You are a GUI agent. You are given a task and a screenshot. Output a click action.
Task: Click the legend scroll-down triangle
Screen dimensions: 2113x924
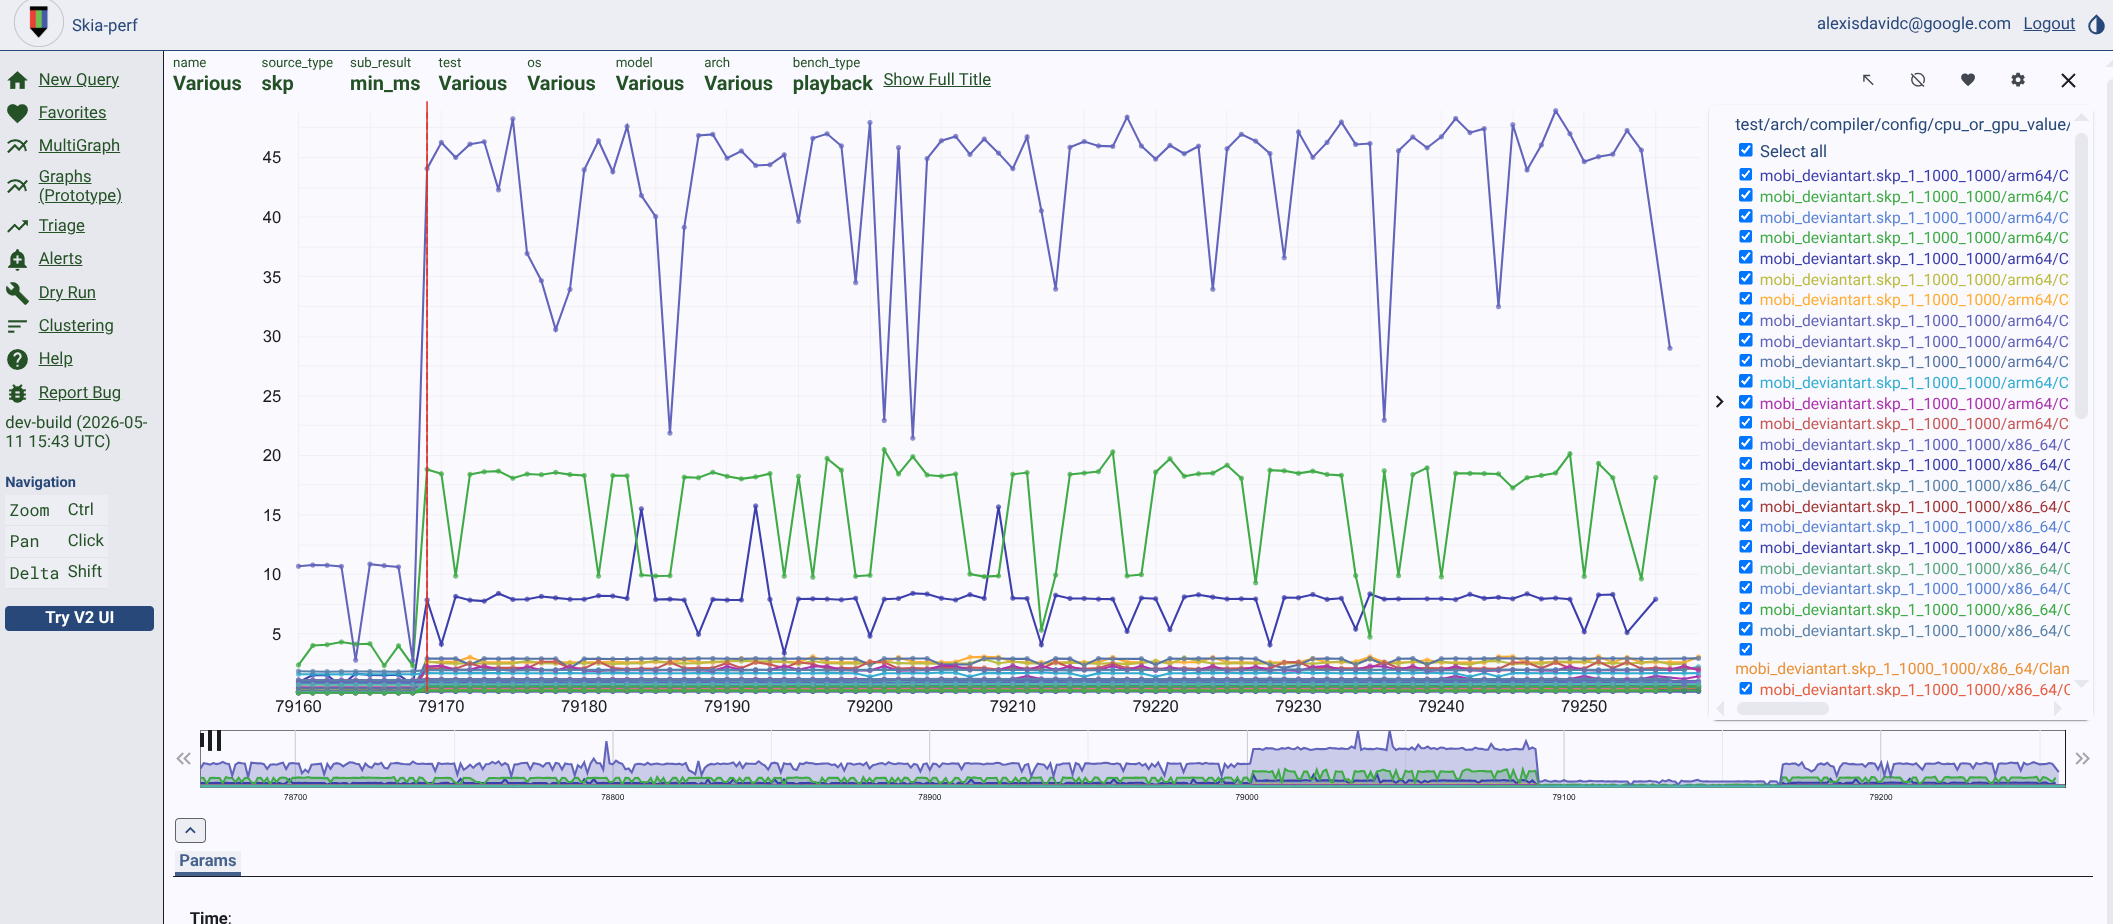(x=2082, y=684)
